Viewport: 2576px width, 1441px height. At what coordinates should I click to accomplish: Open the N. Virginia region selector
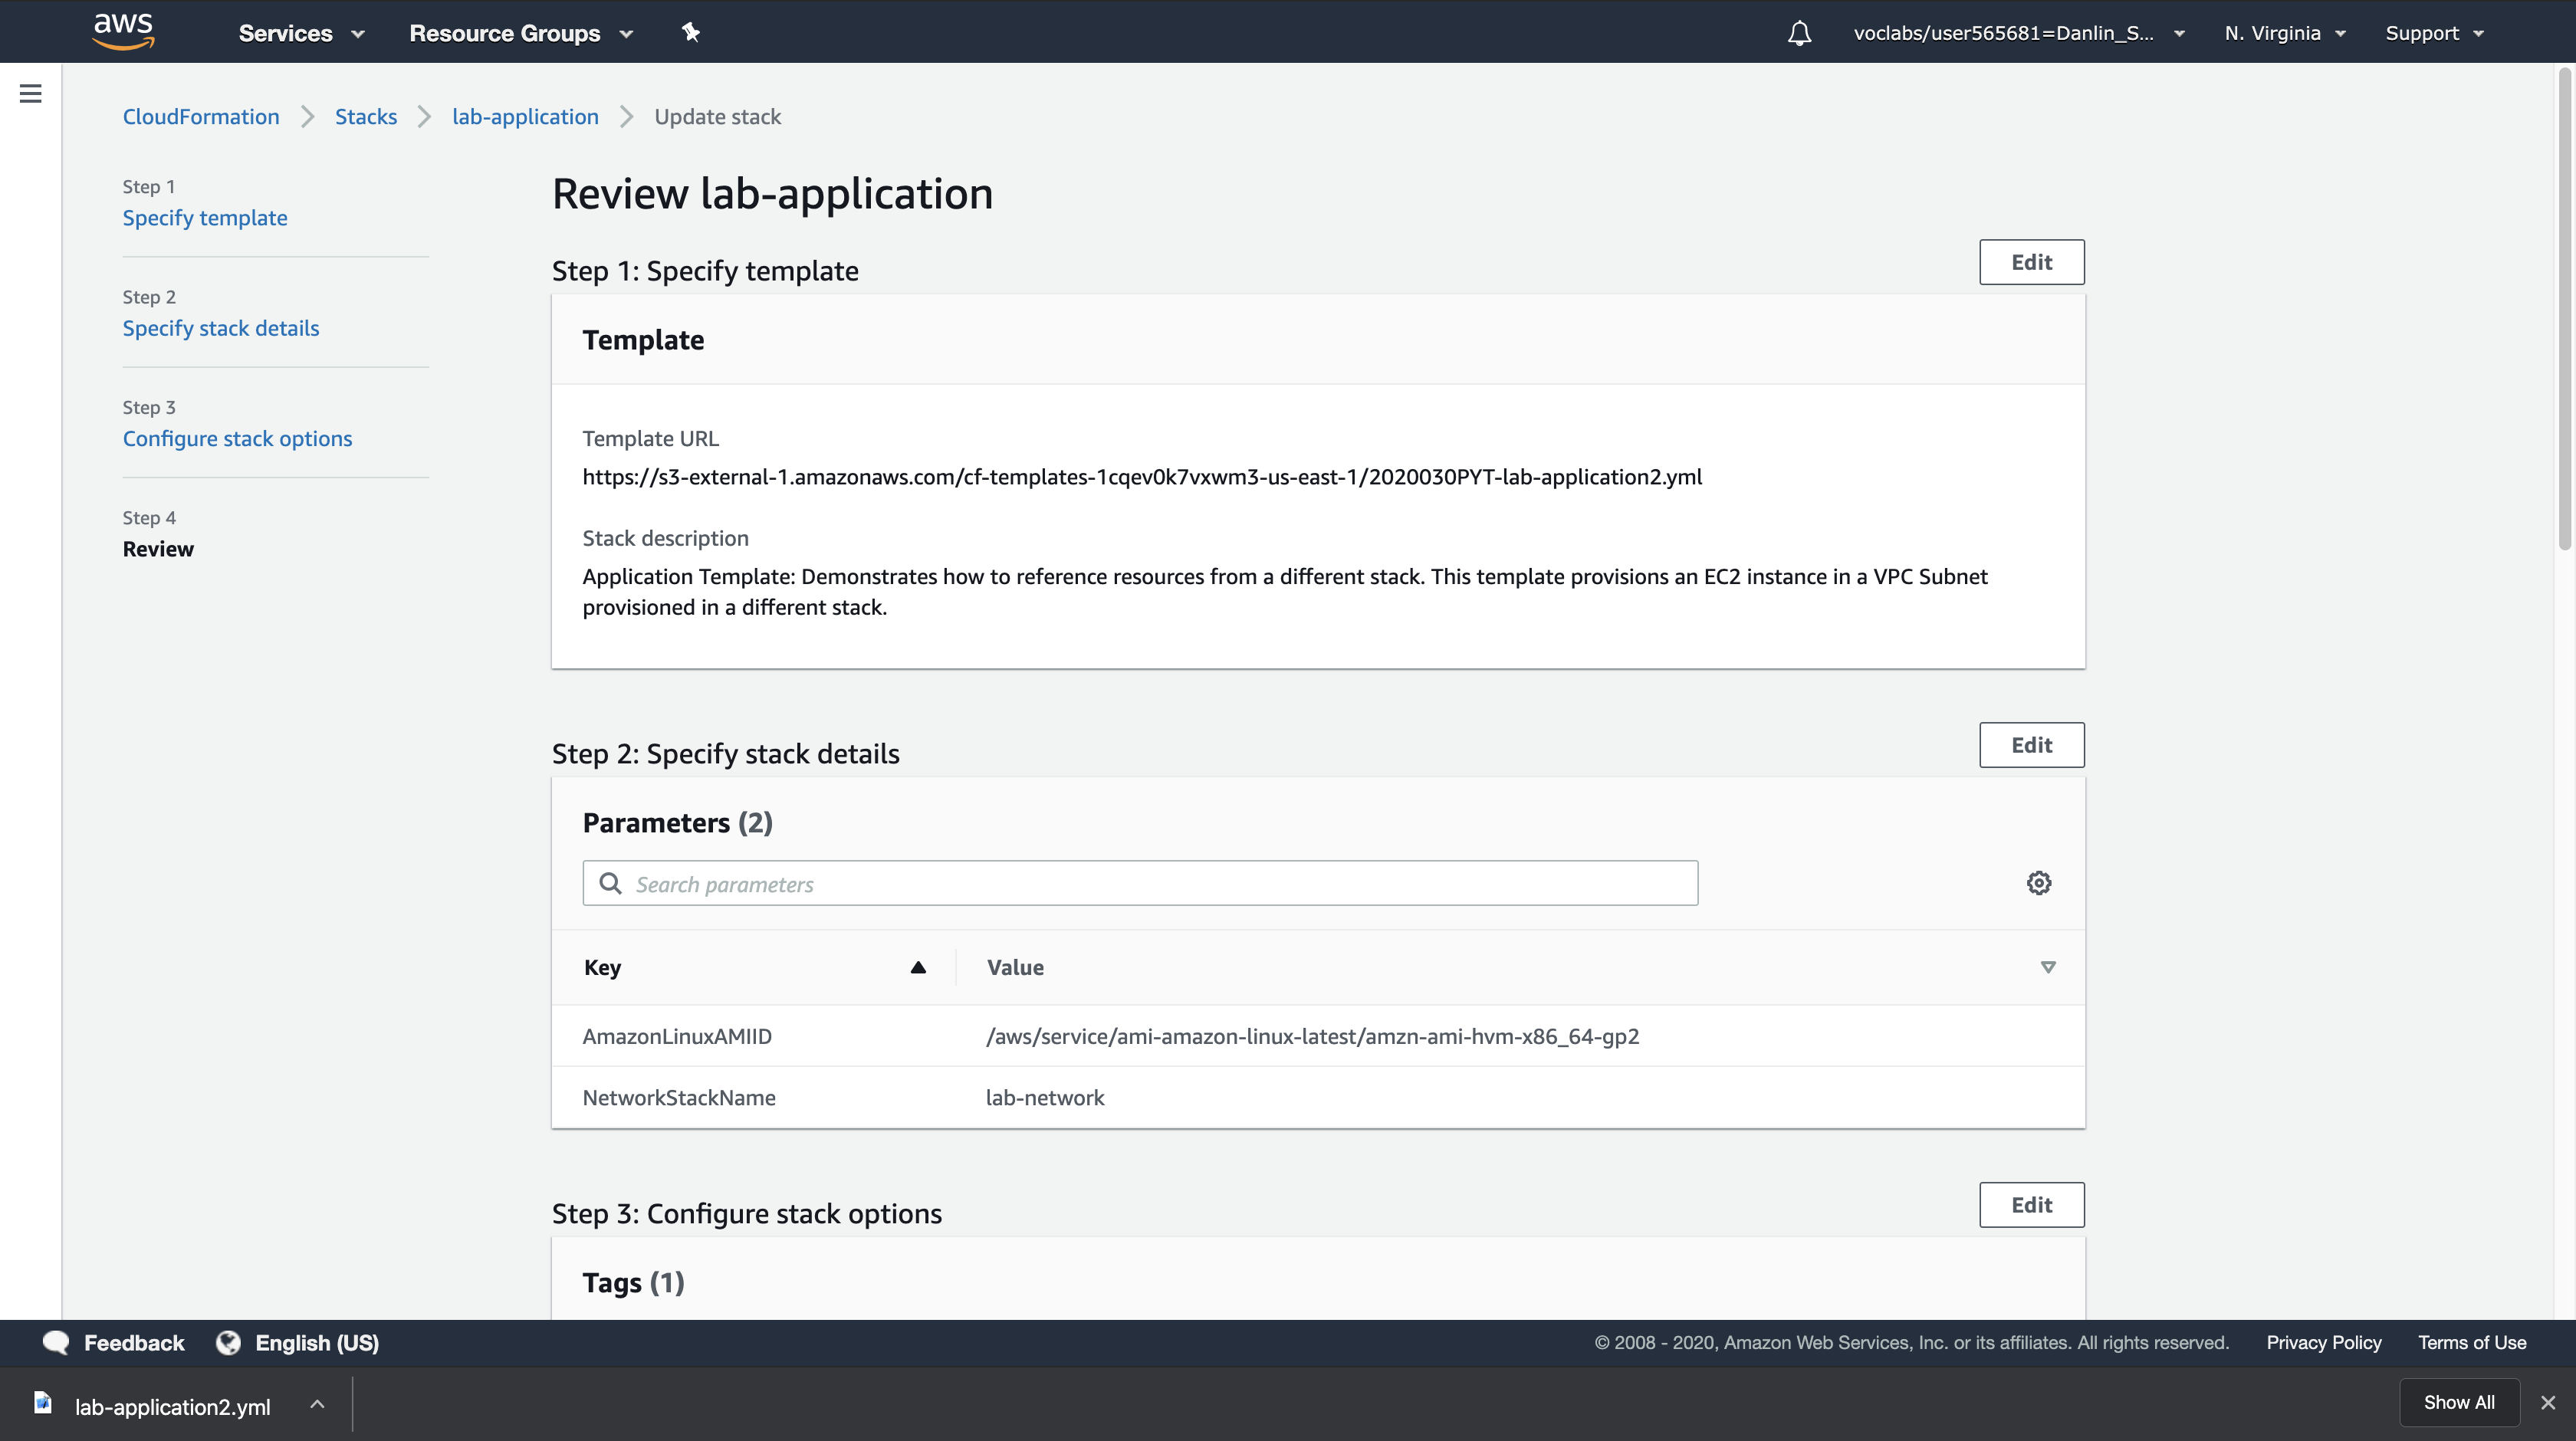pyautogui.click(x=2284, y=33)
